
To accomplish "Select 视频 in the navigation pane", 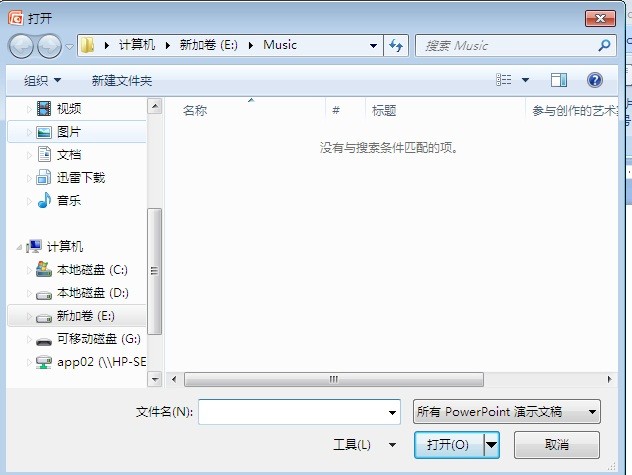I will tap(69, 108).
